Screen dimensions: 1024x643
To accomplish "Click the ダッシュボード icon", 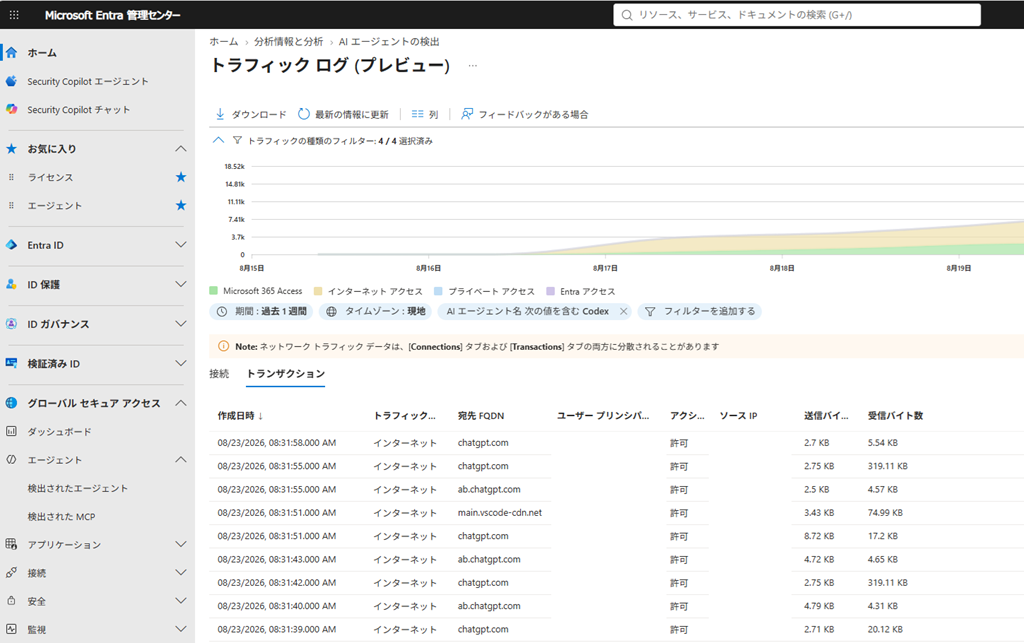I will click(x=11, y=431).
